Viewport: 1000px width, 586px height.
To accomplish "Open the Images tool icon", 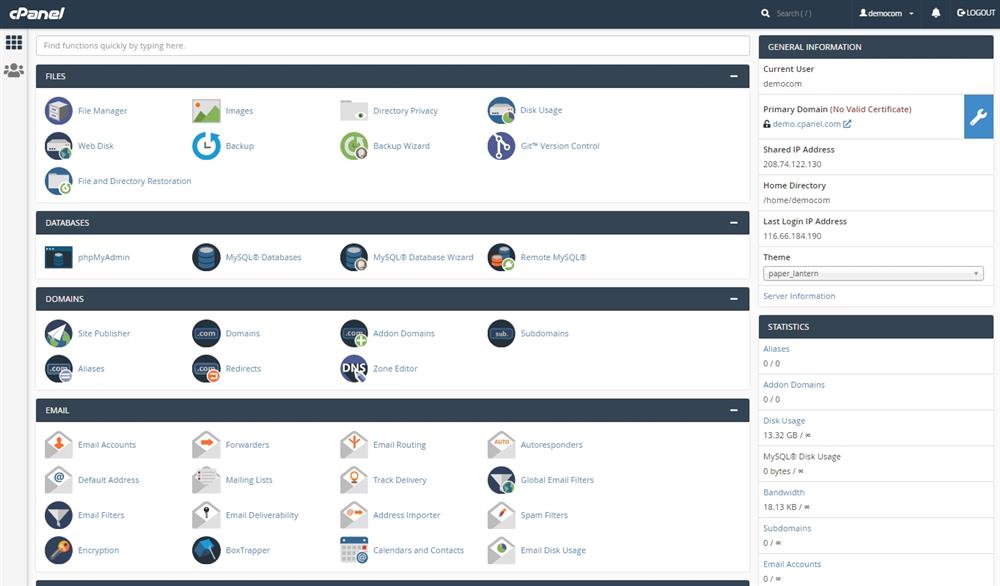I will click(206, 111).
